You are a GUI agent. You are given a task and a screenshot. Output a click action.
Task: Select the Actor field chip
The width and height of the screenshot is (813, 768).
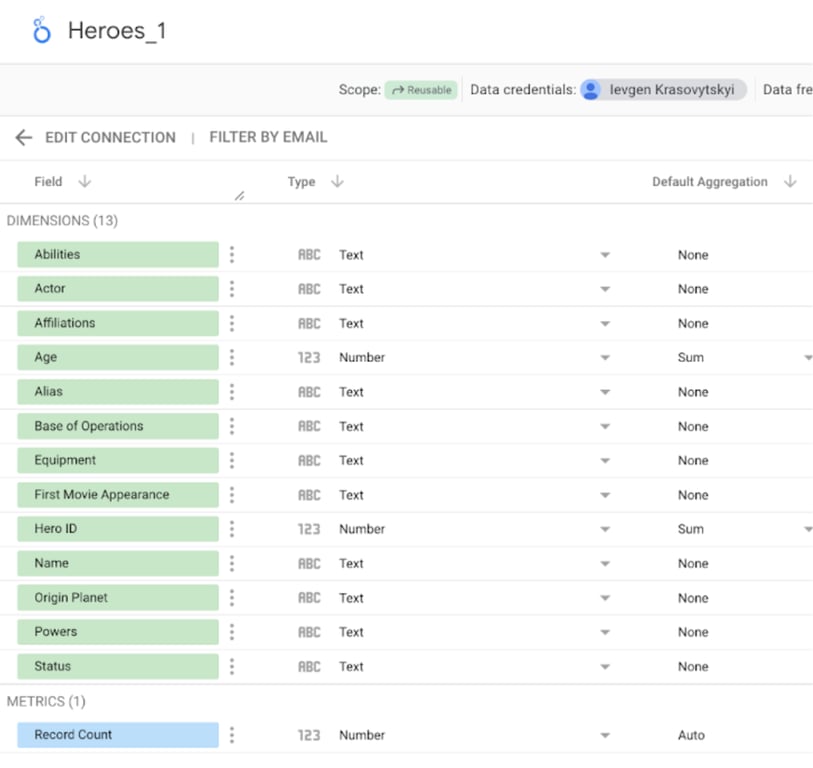click(x=118, y=289)
